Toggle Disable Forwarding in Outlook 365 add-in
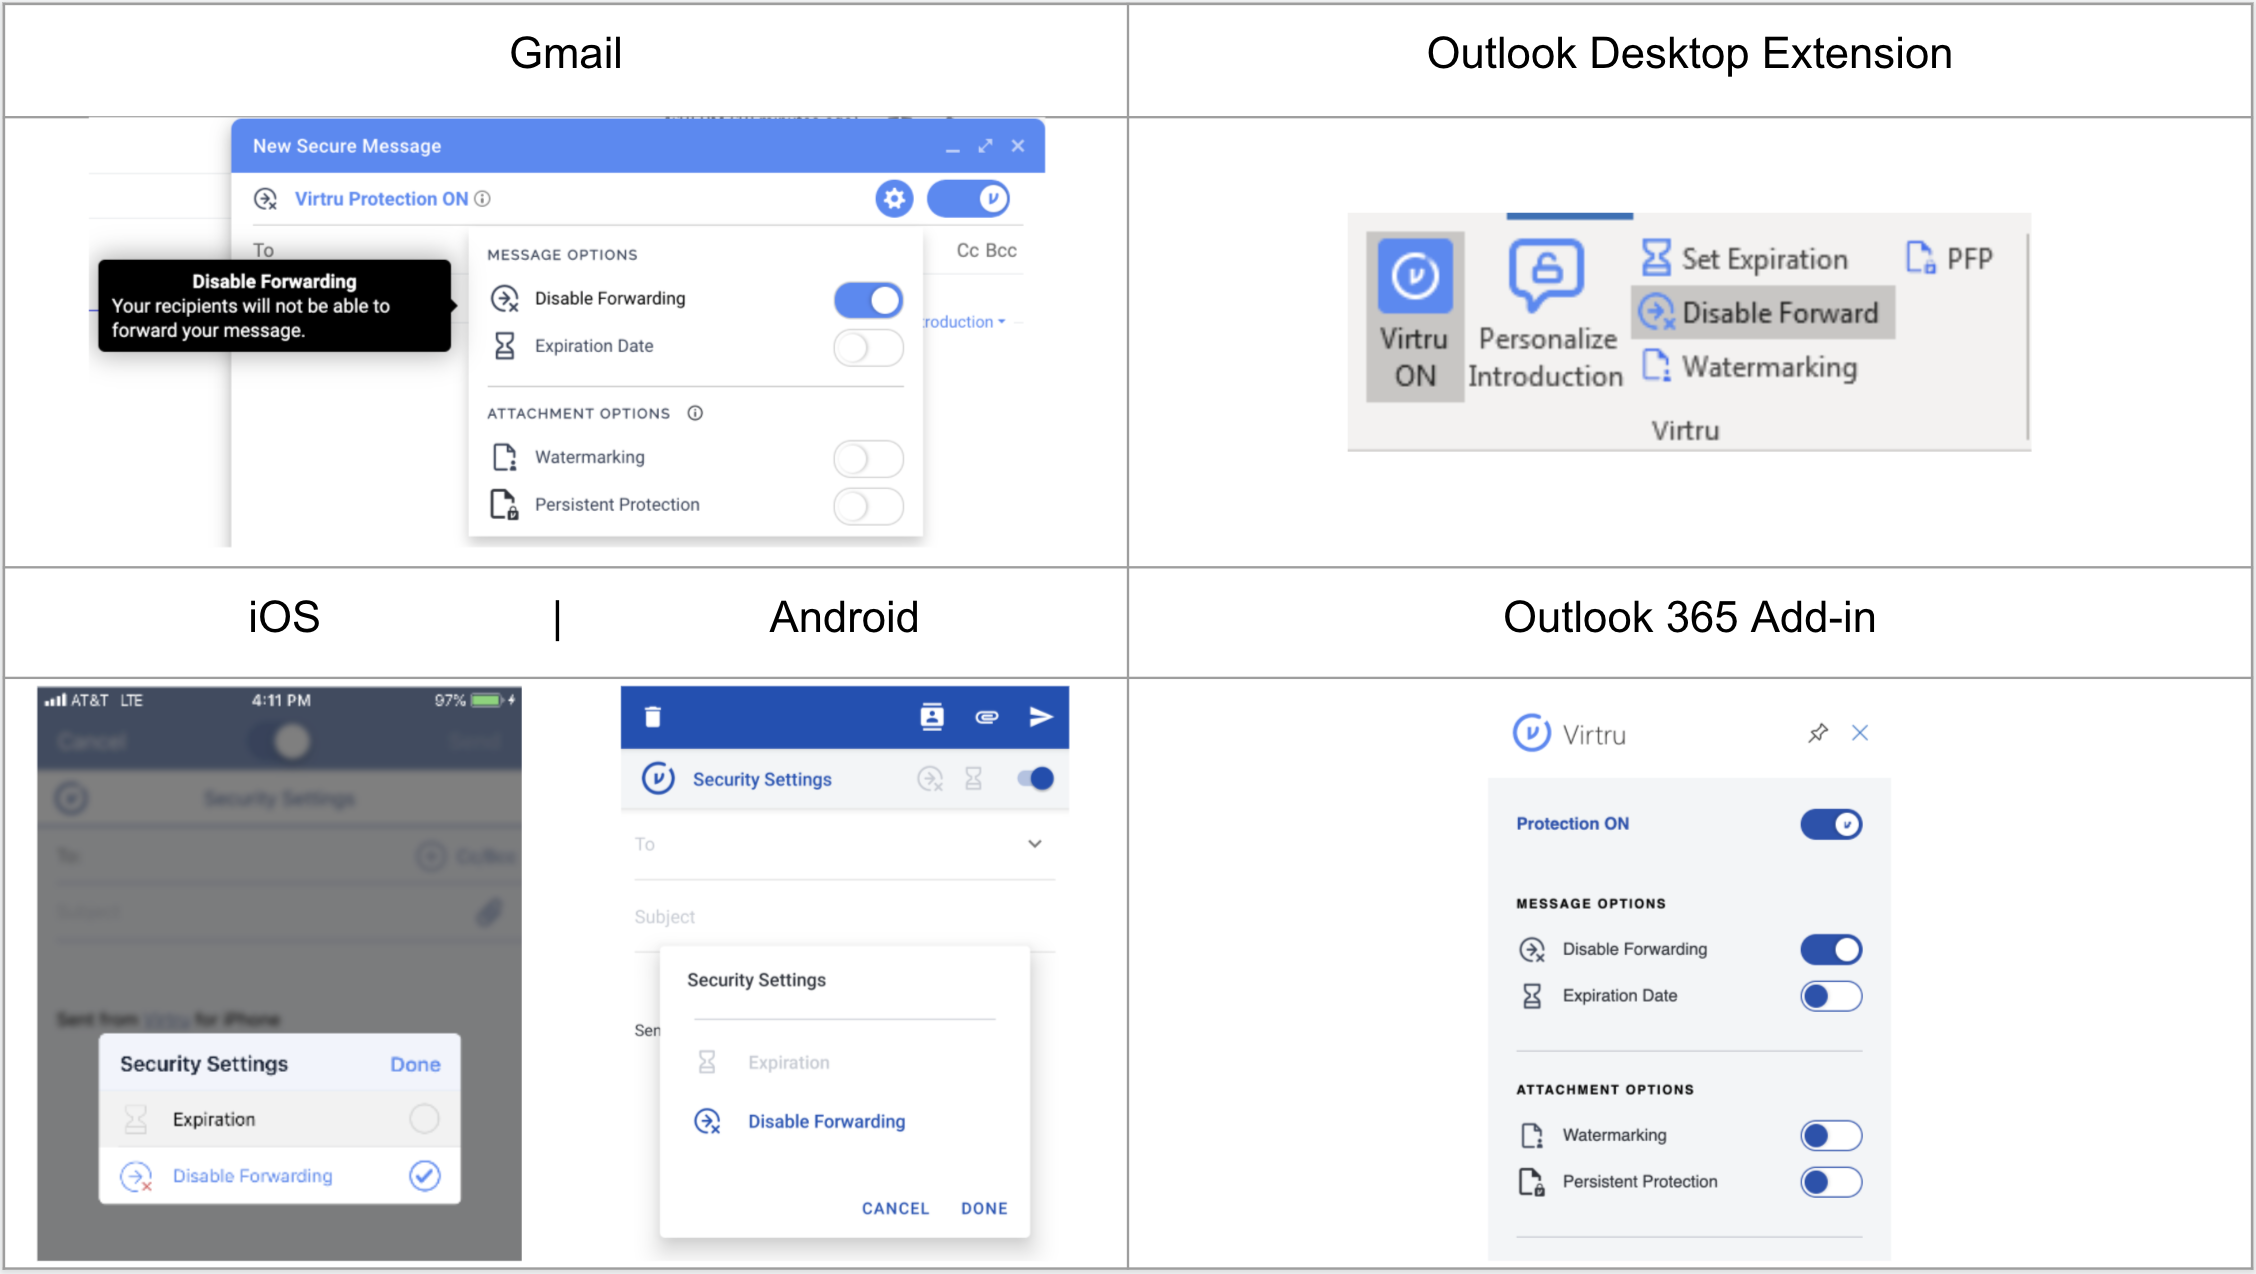 coord(1831,950)
